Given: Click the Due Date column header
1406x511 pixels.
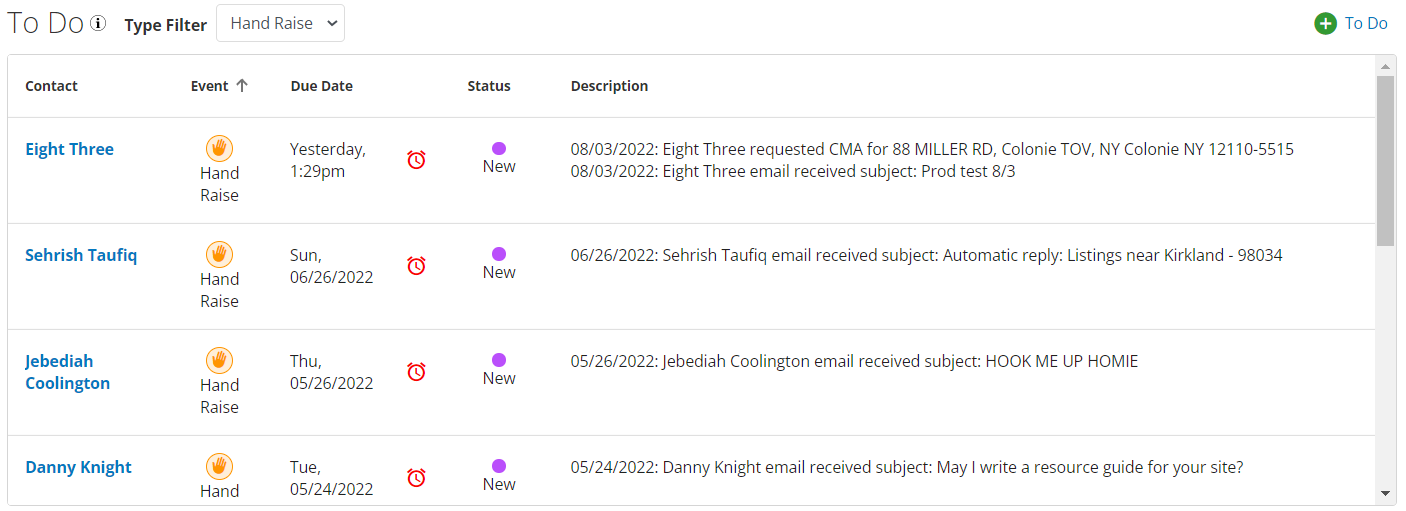Looking at the screenshot, I should [x=322, y=86].
